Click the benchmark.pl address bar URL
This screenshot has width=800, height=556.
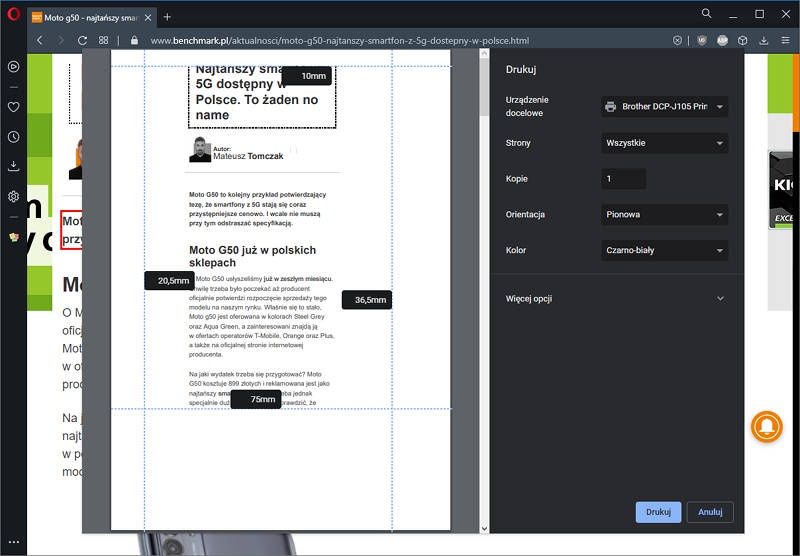[340, 40]
